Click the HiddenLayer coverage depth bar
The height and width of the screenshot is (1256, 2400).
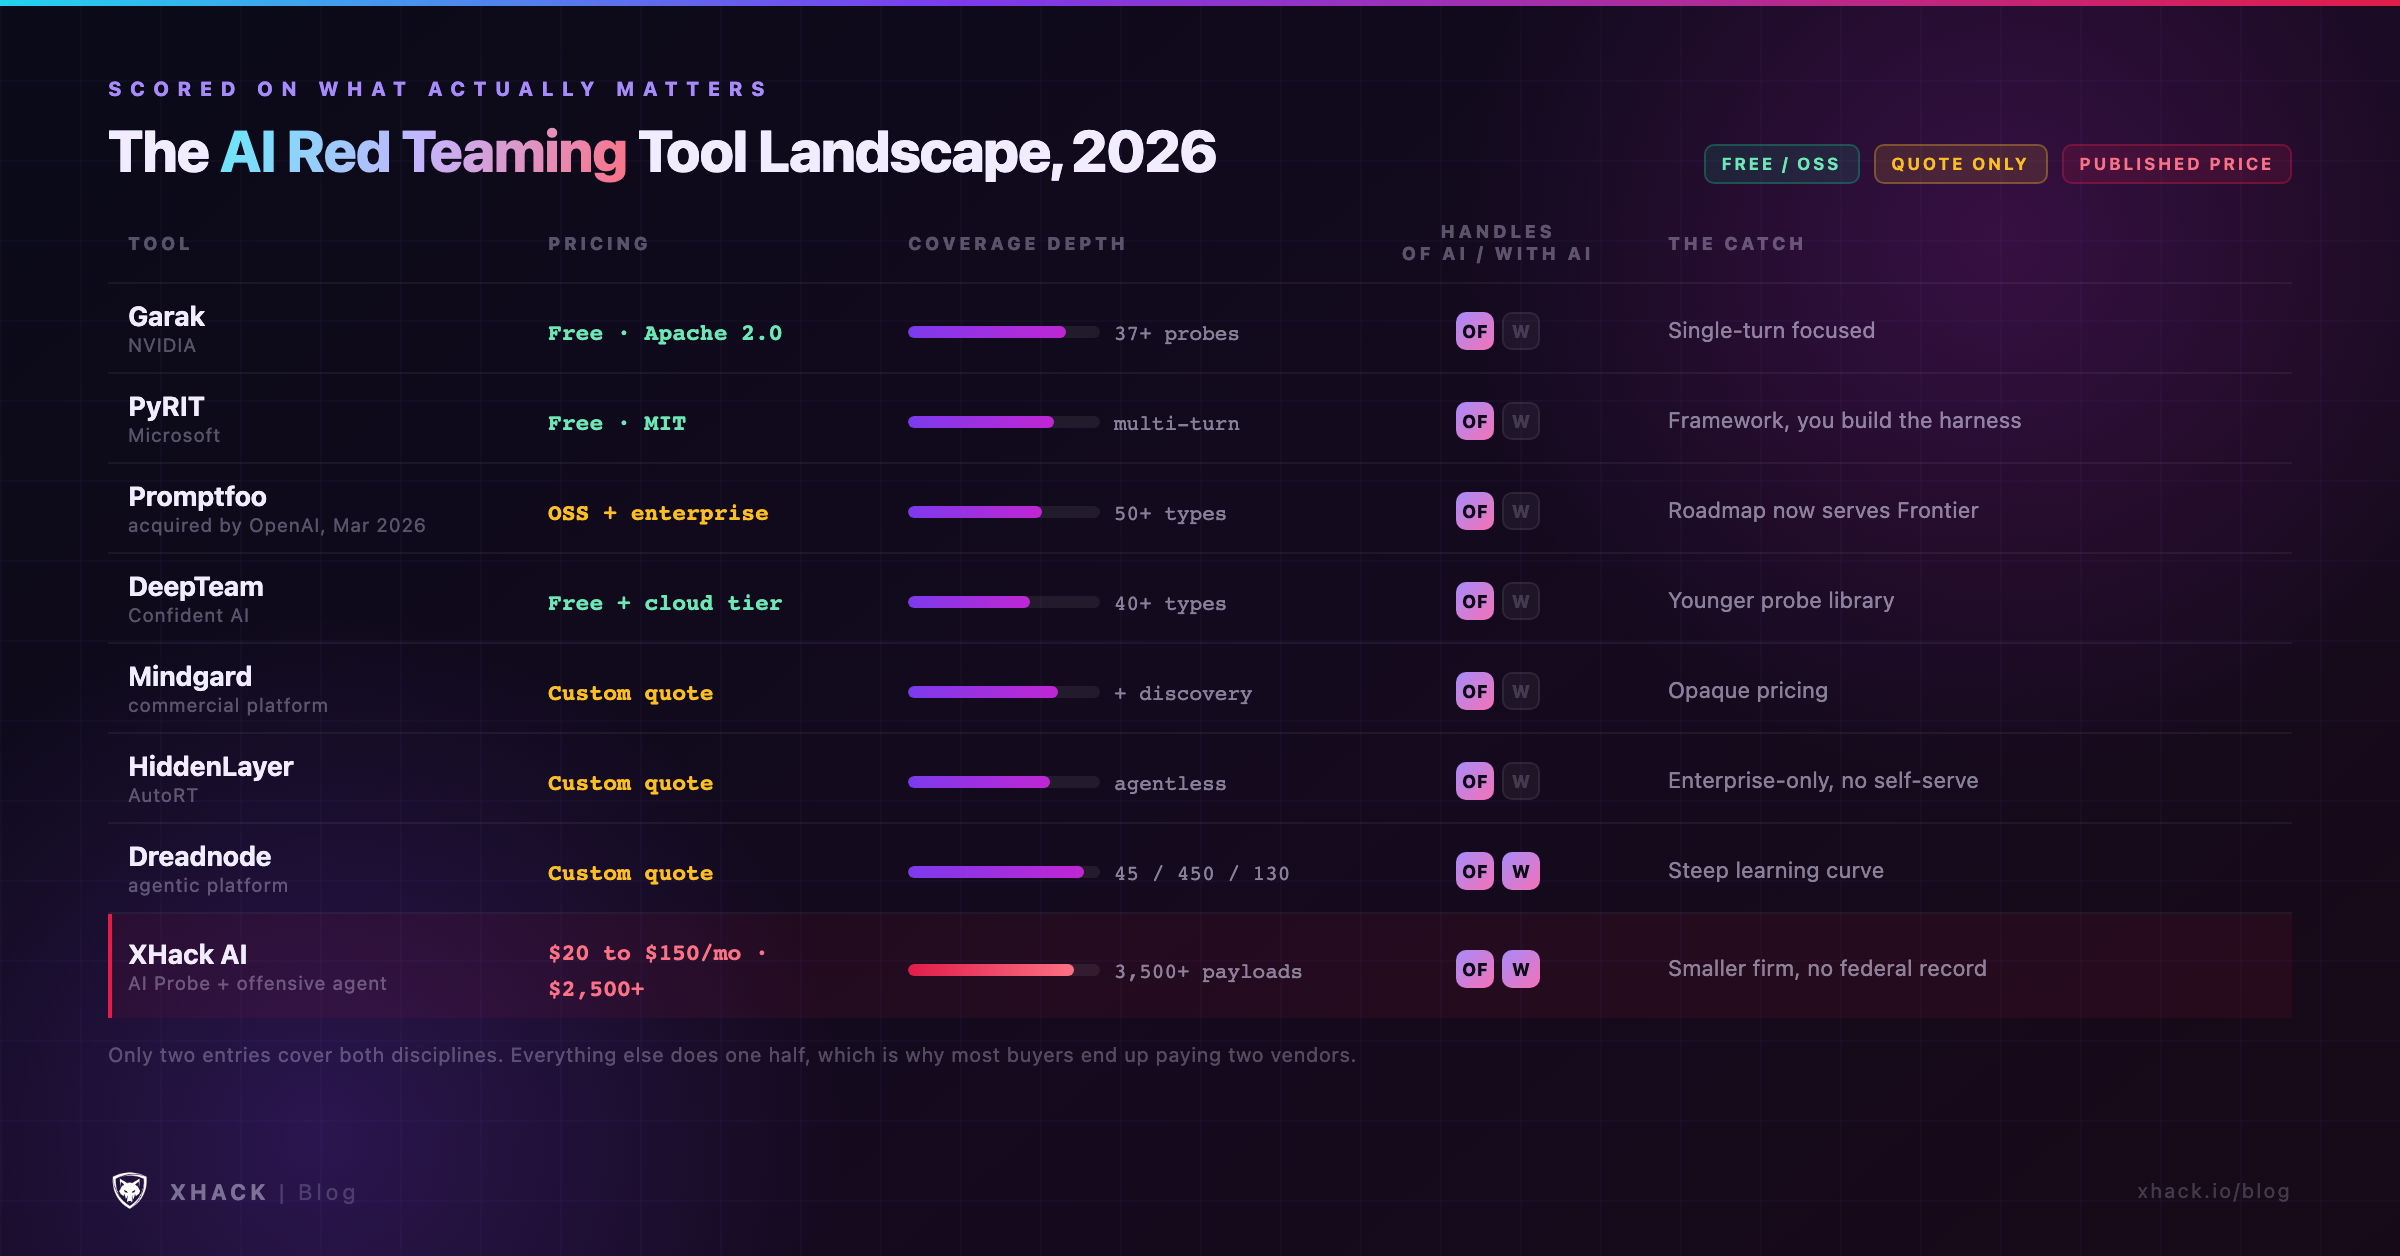point(1003,782)
